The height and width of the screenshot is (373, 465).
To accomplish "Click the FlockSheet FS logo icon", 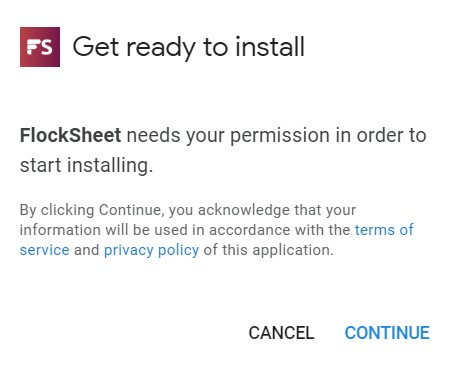I will [x=40, y=47].
